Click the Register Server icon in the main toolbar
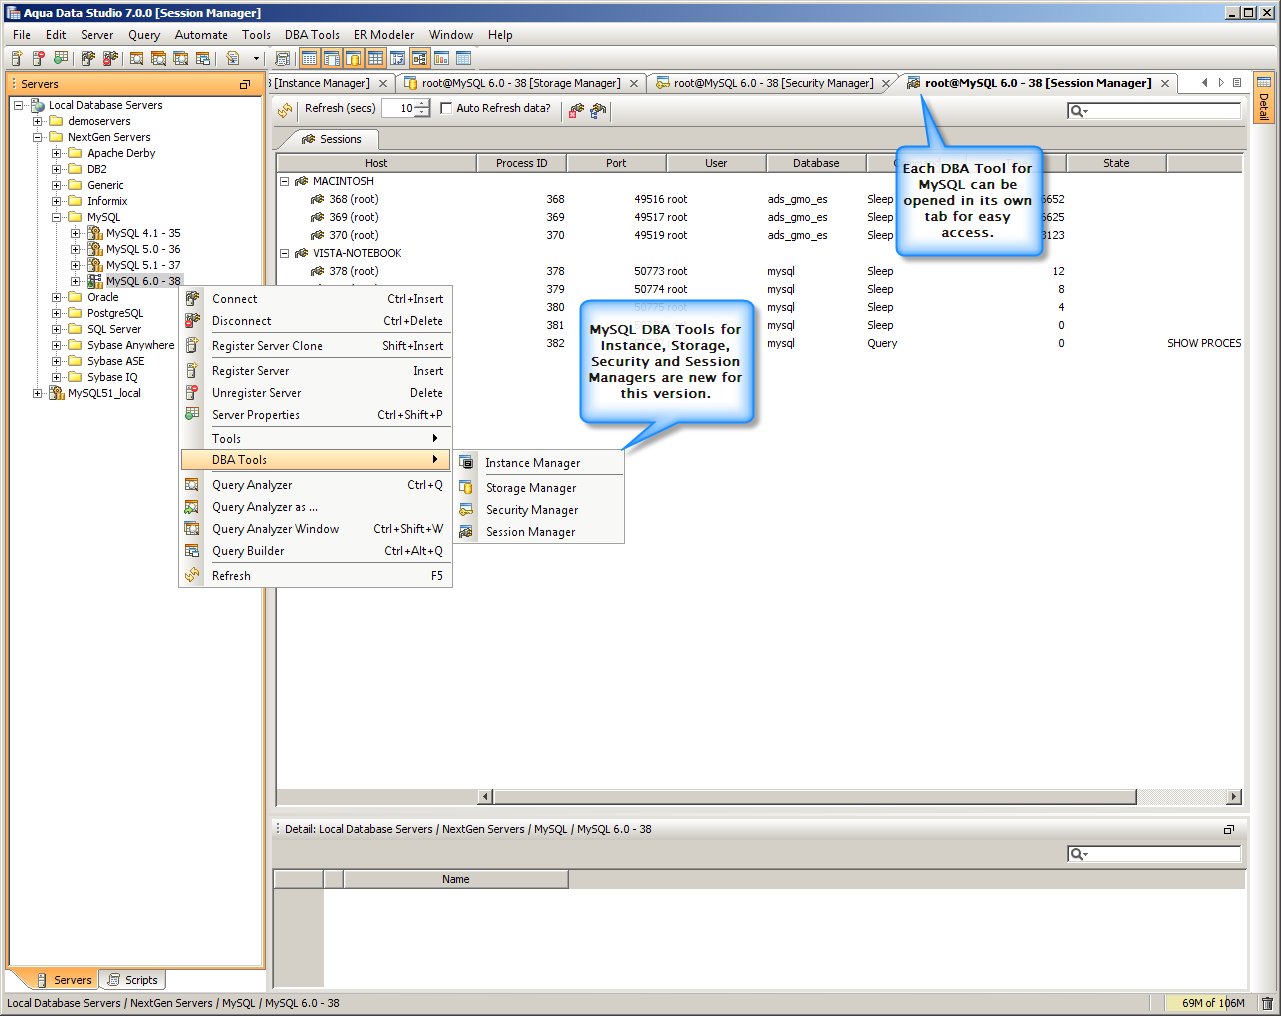This screenshot has width=1281, height=1016. pyautogui.click(x=17, y=58)
